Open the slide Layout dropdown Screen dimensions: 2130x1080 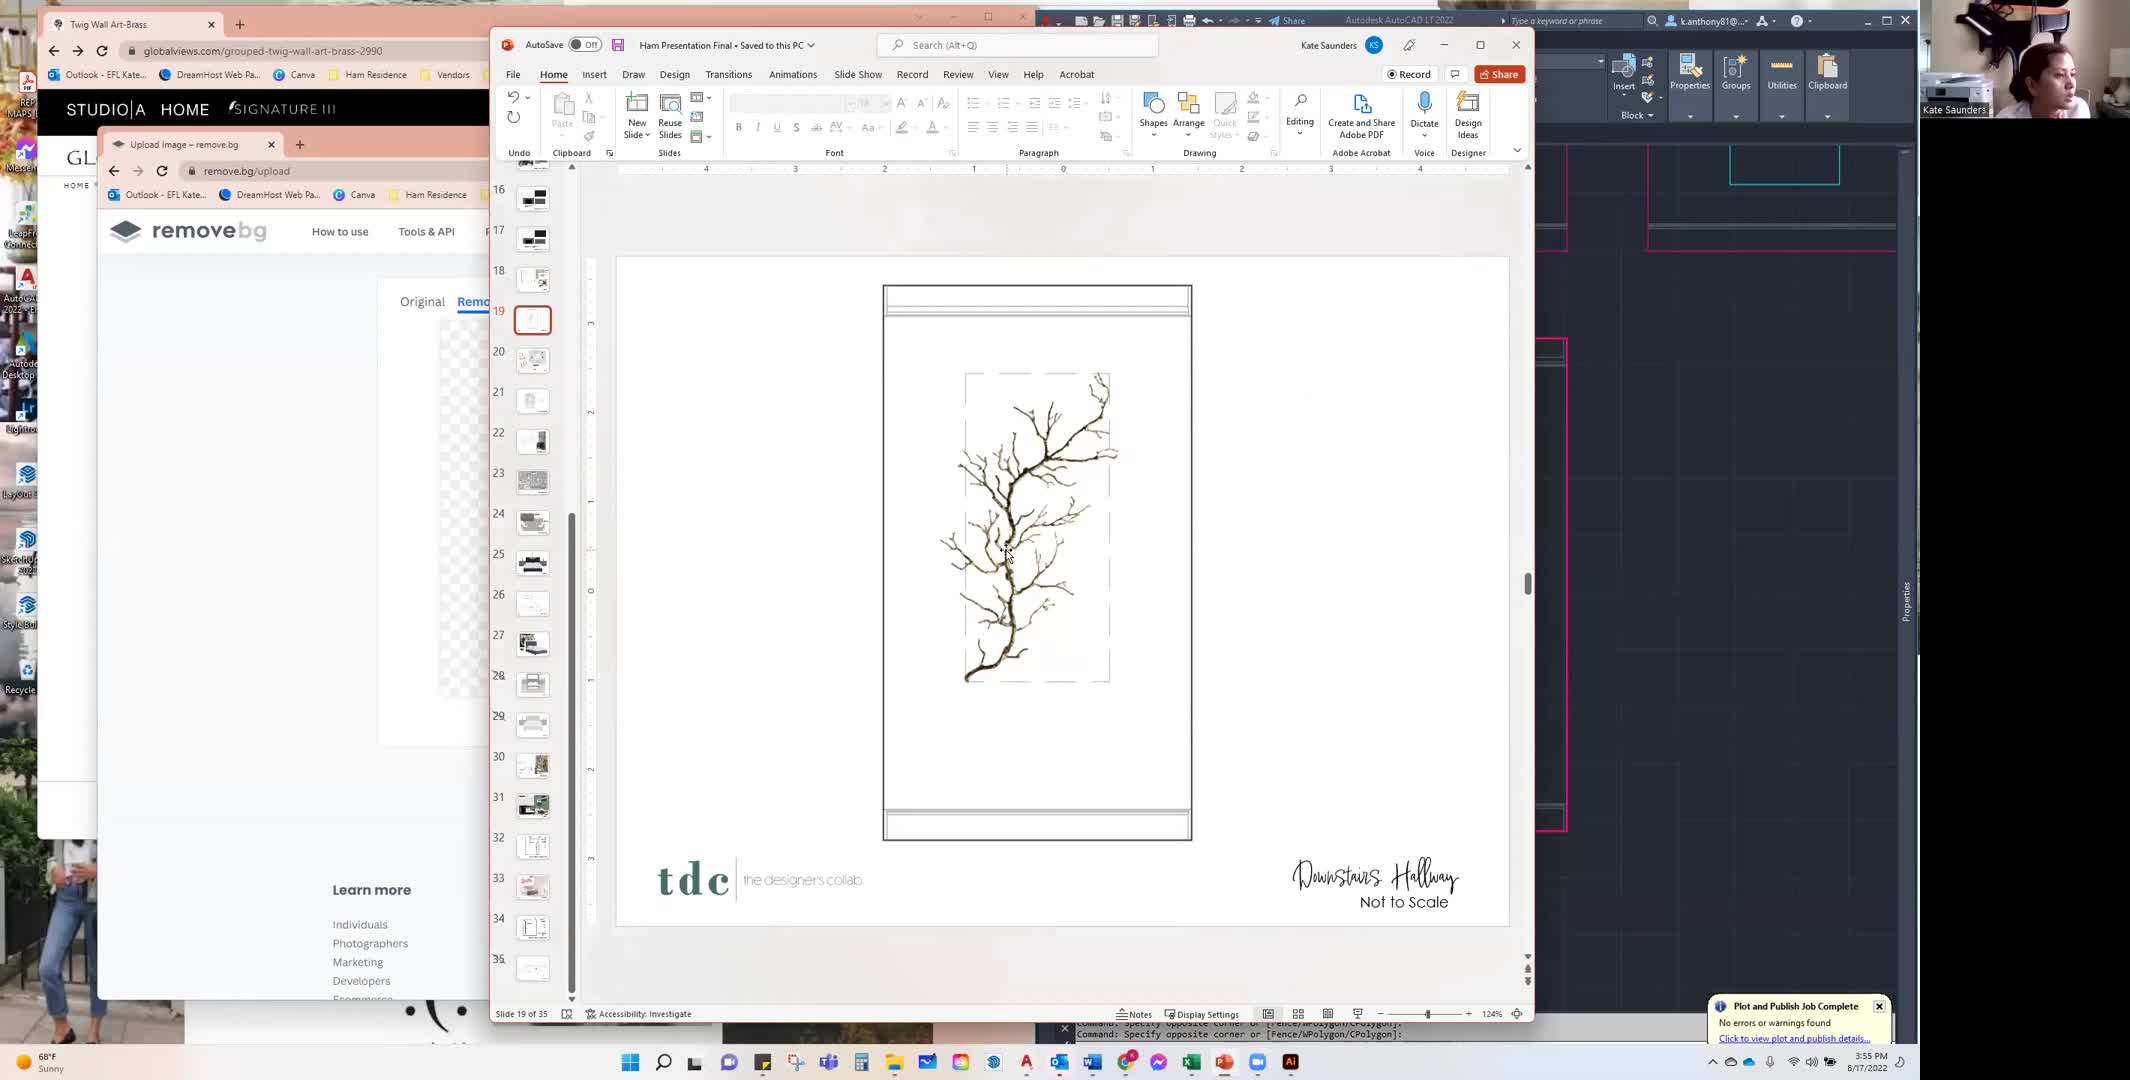pyautogui.click(x=700, y=97)
